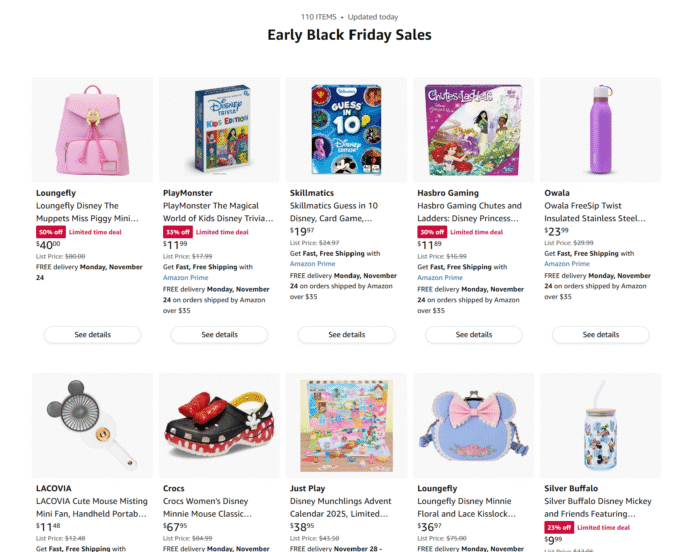Image resolution: width=700 pixels, height=552 pixels.
Task: See details for Skillmatics Guess in 10
Action: 346,335
